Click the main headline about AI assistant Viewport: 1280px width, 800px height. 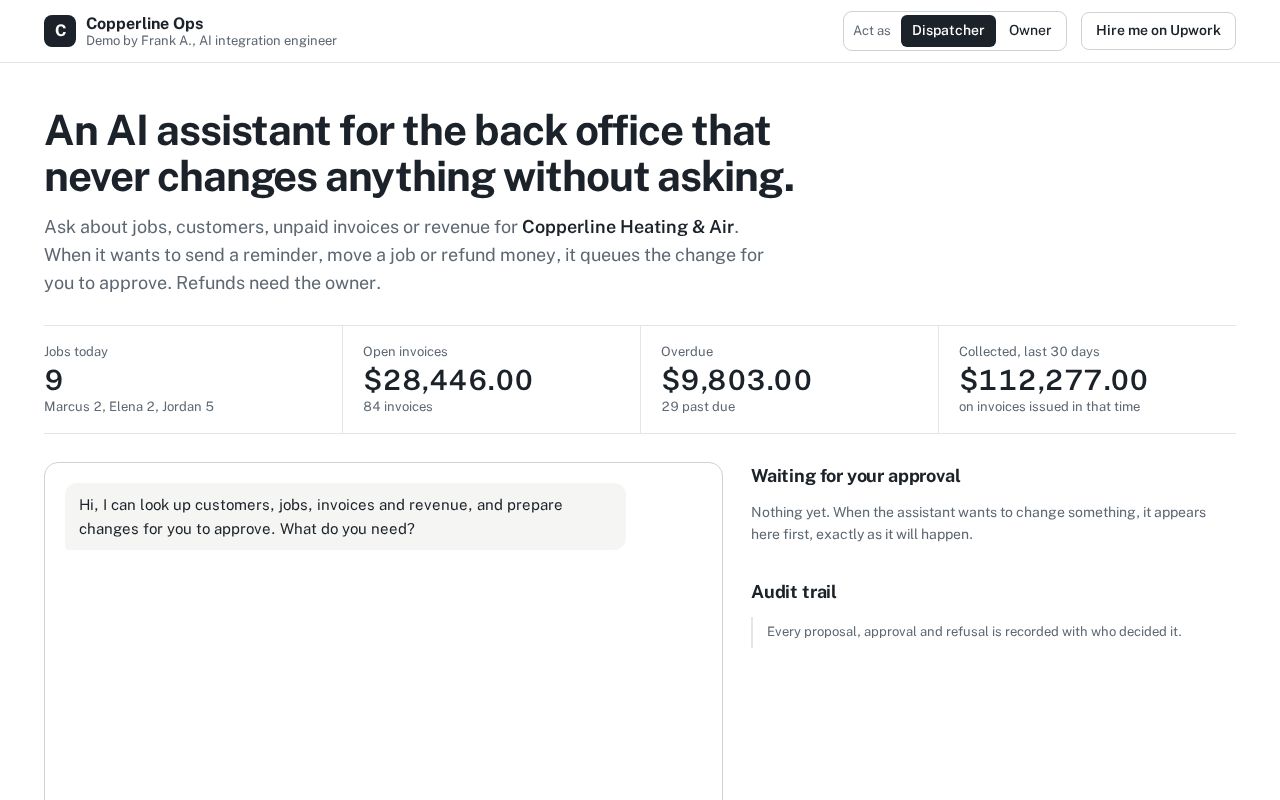coord(419,154)
